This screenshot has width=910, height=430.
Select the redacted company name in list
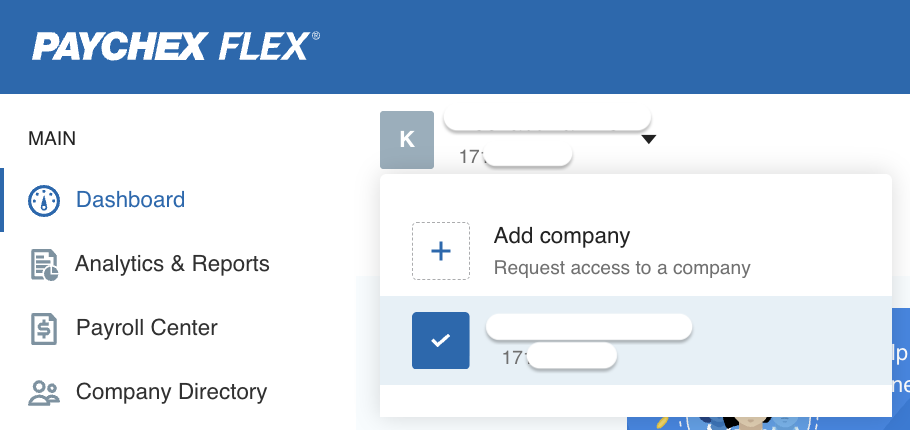coord(589,326)
